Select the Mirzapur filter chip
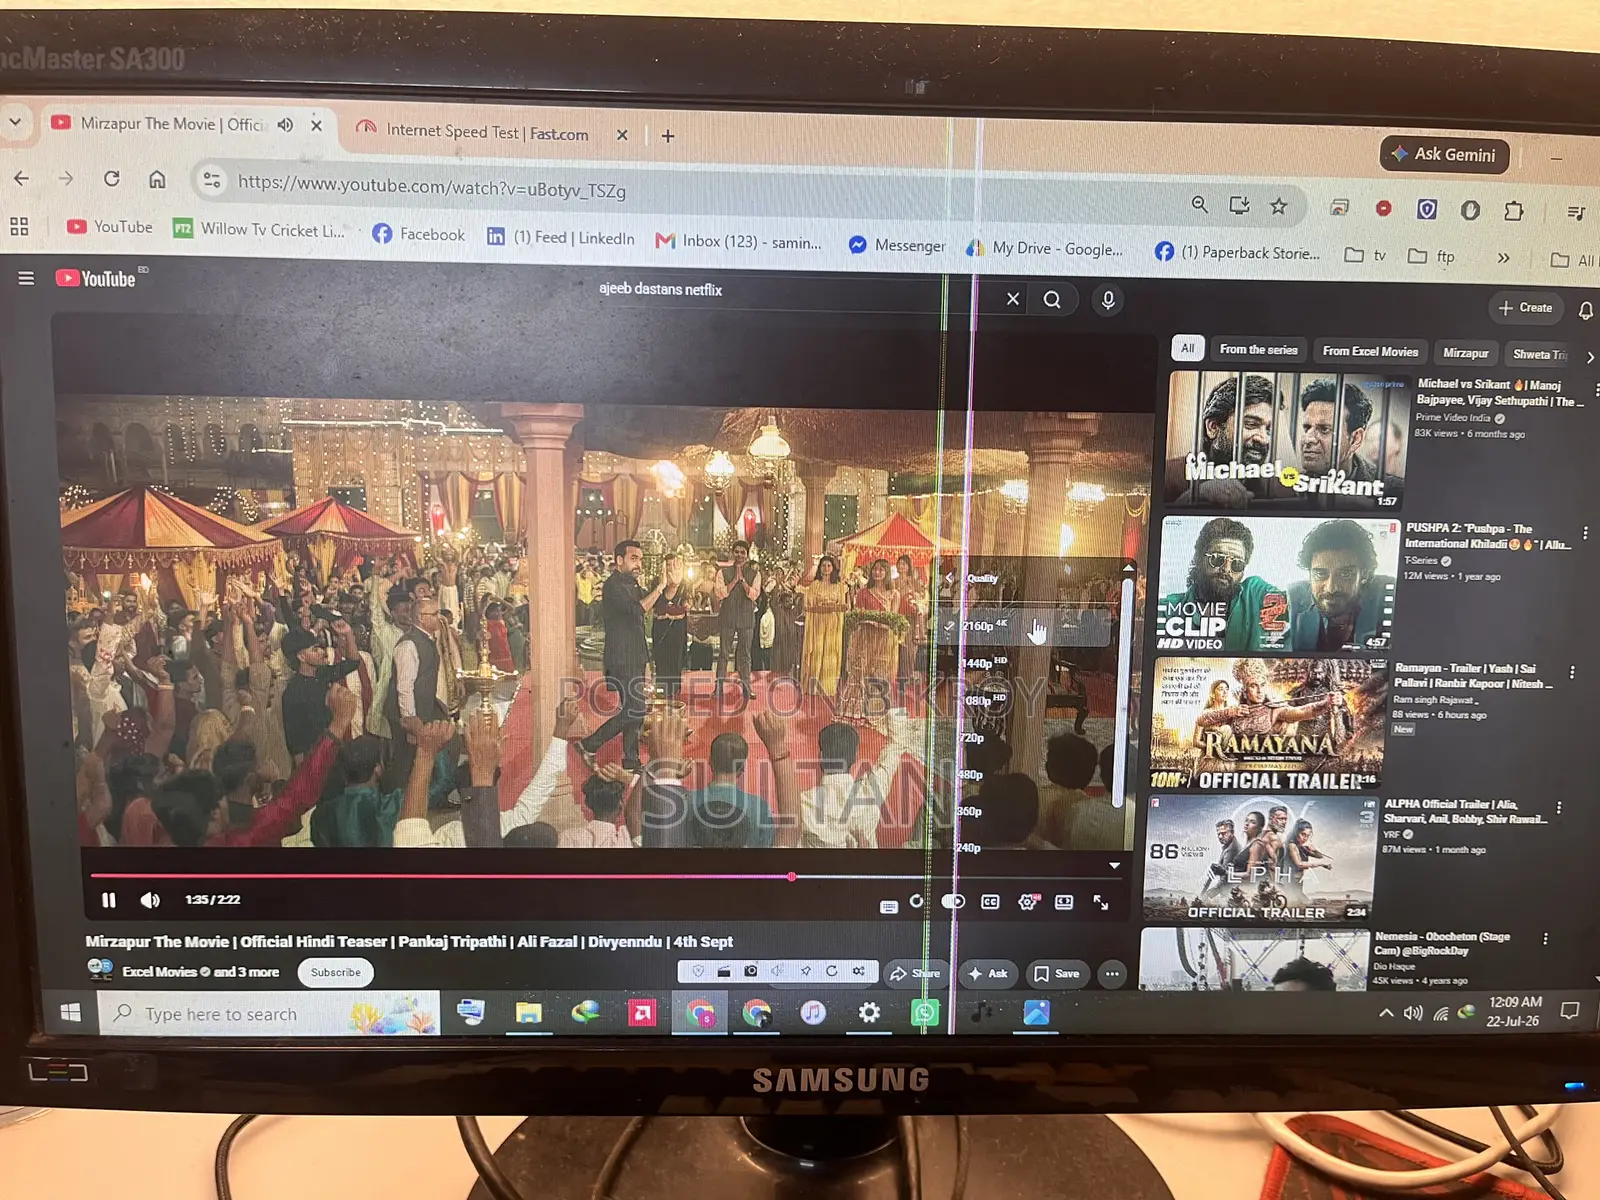Image resolution: width=1600 pixels, height=1200 pixels. [x=1466, y=353]
